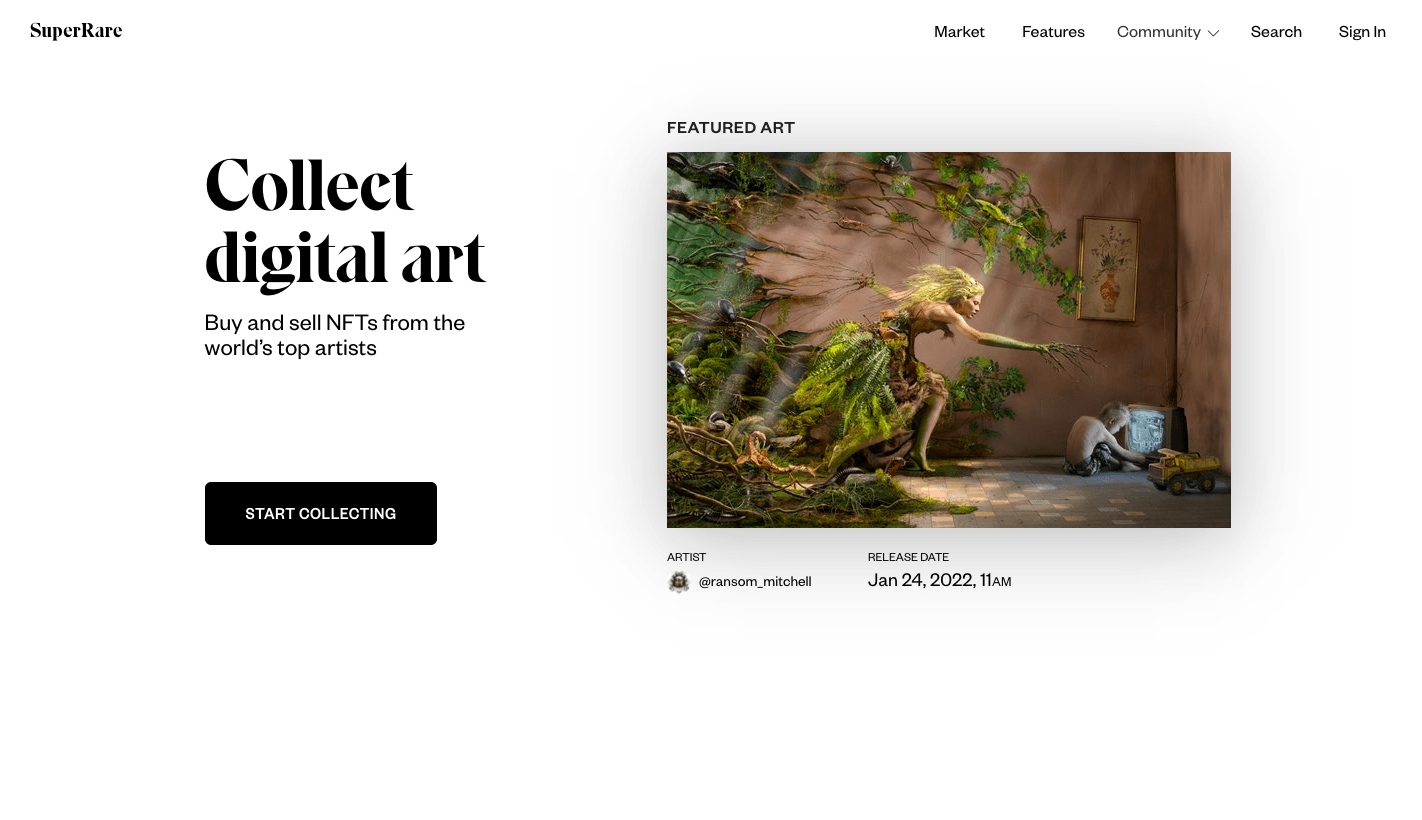Go to the Features page

[x=1053, y=31]
